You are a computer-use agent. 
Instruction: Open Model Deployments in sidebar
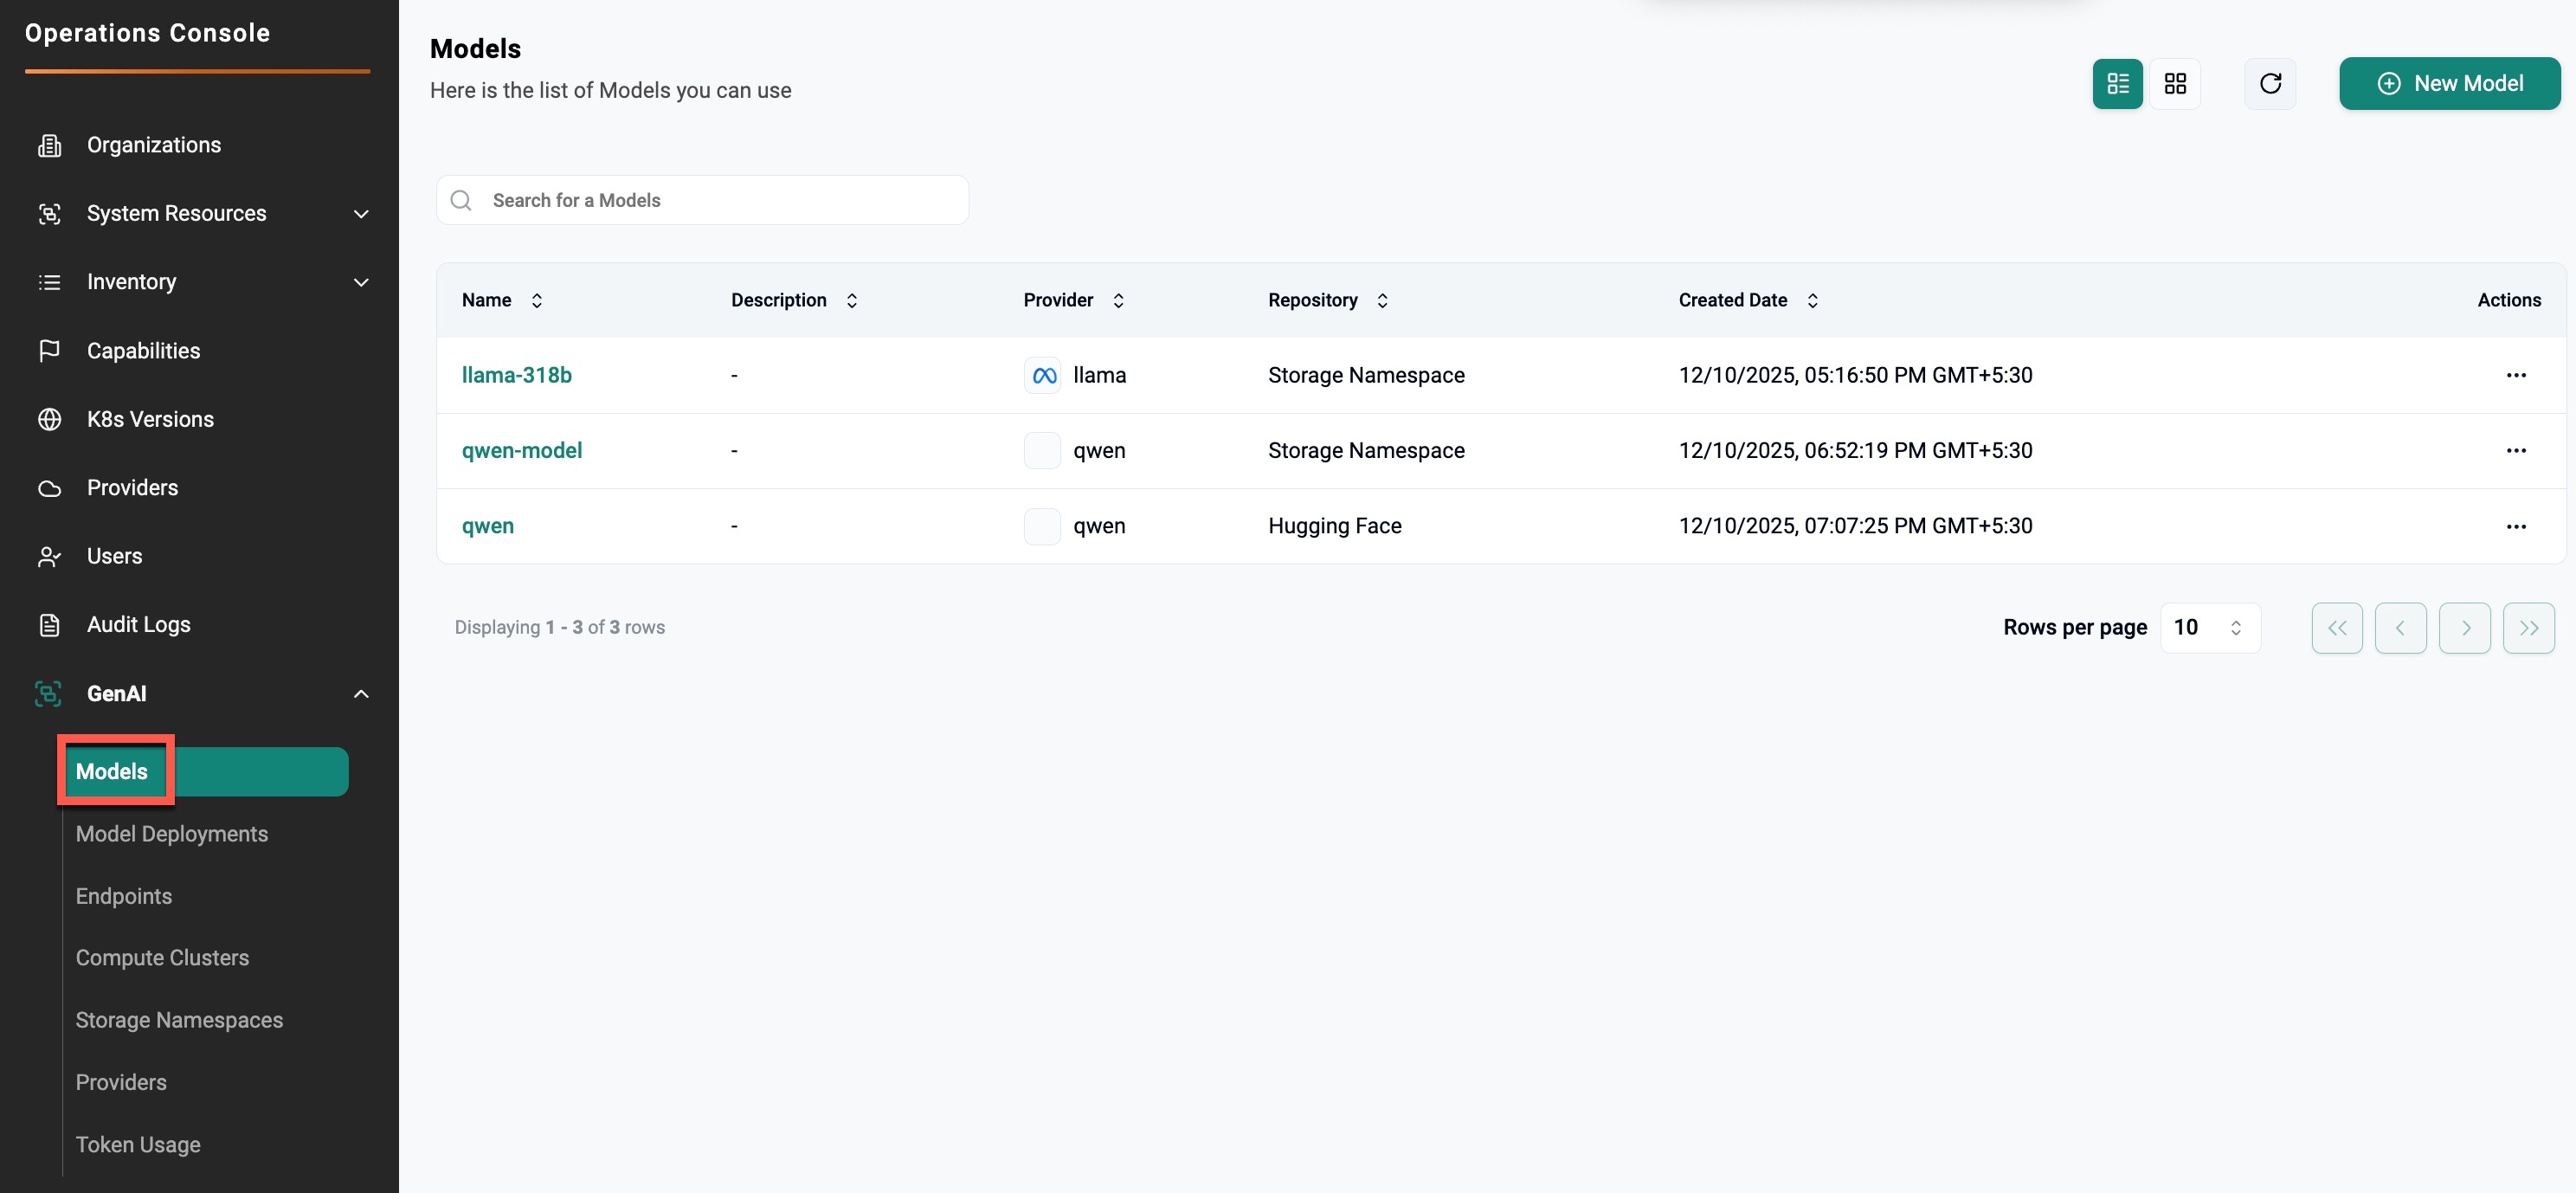[x=172, y=834]
